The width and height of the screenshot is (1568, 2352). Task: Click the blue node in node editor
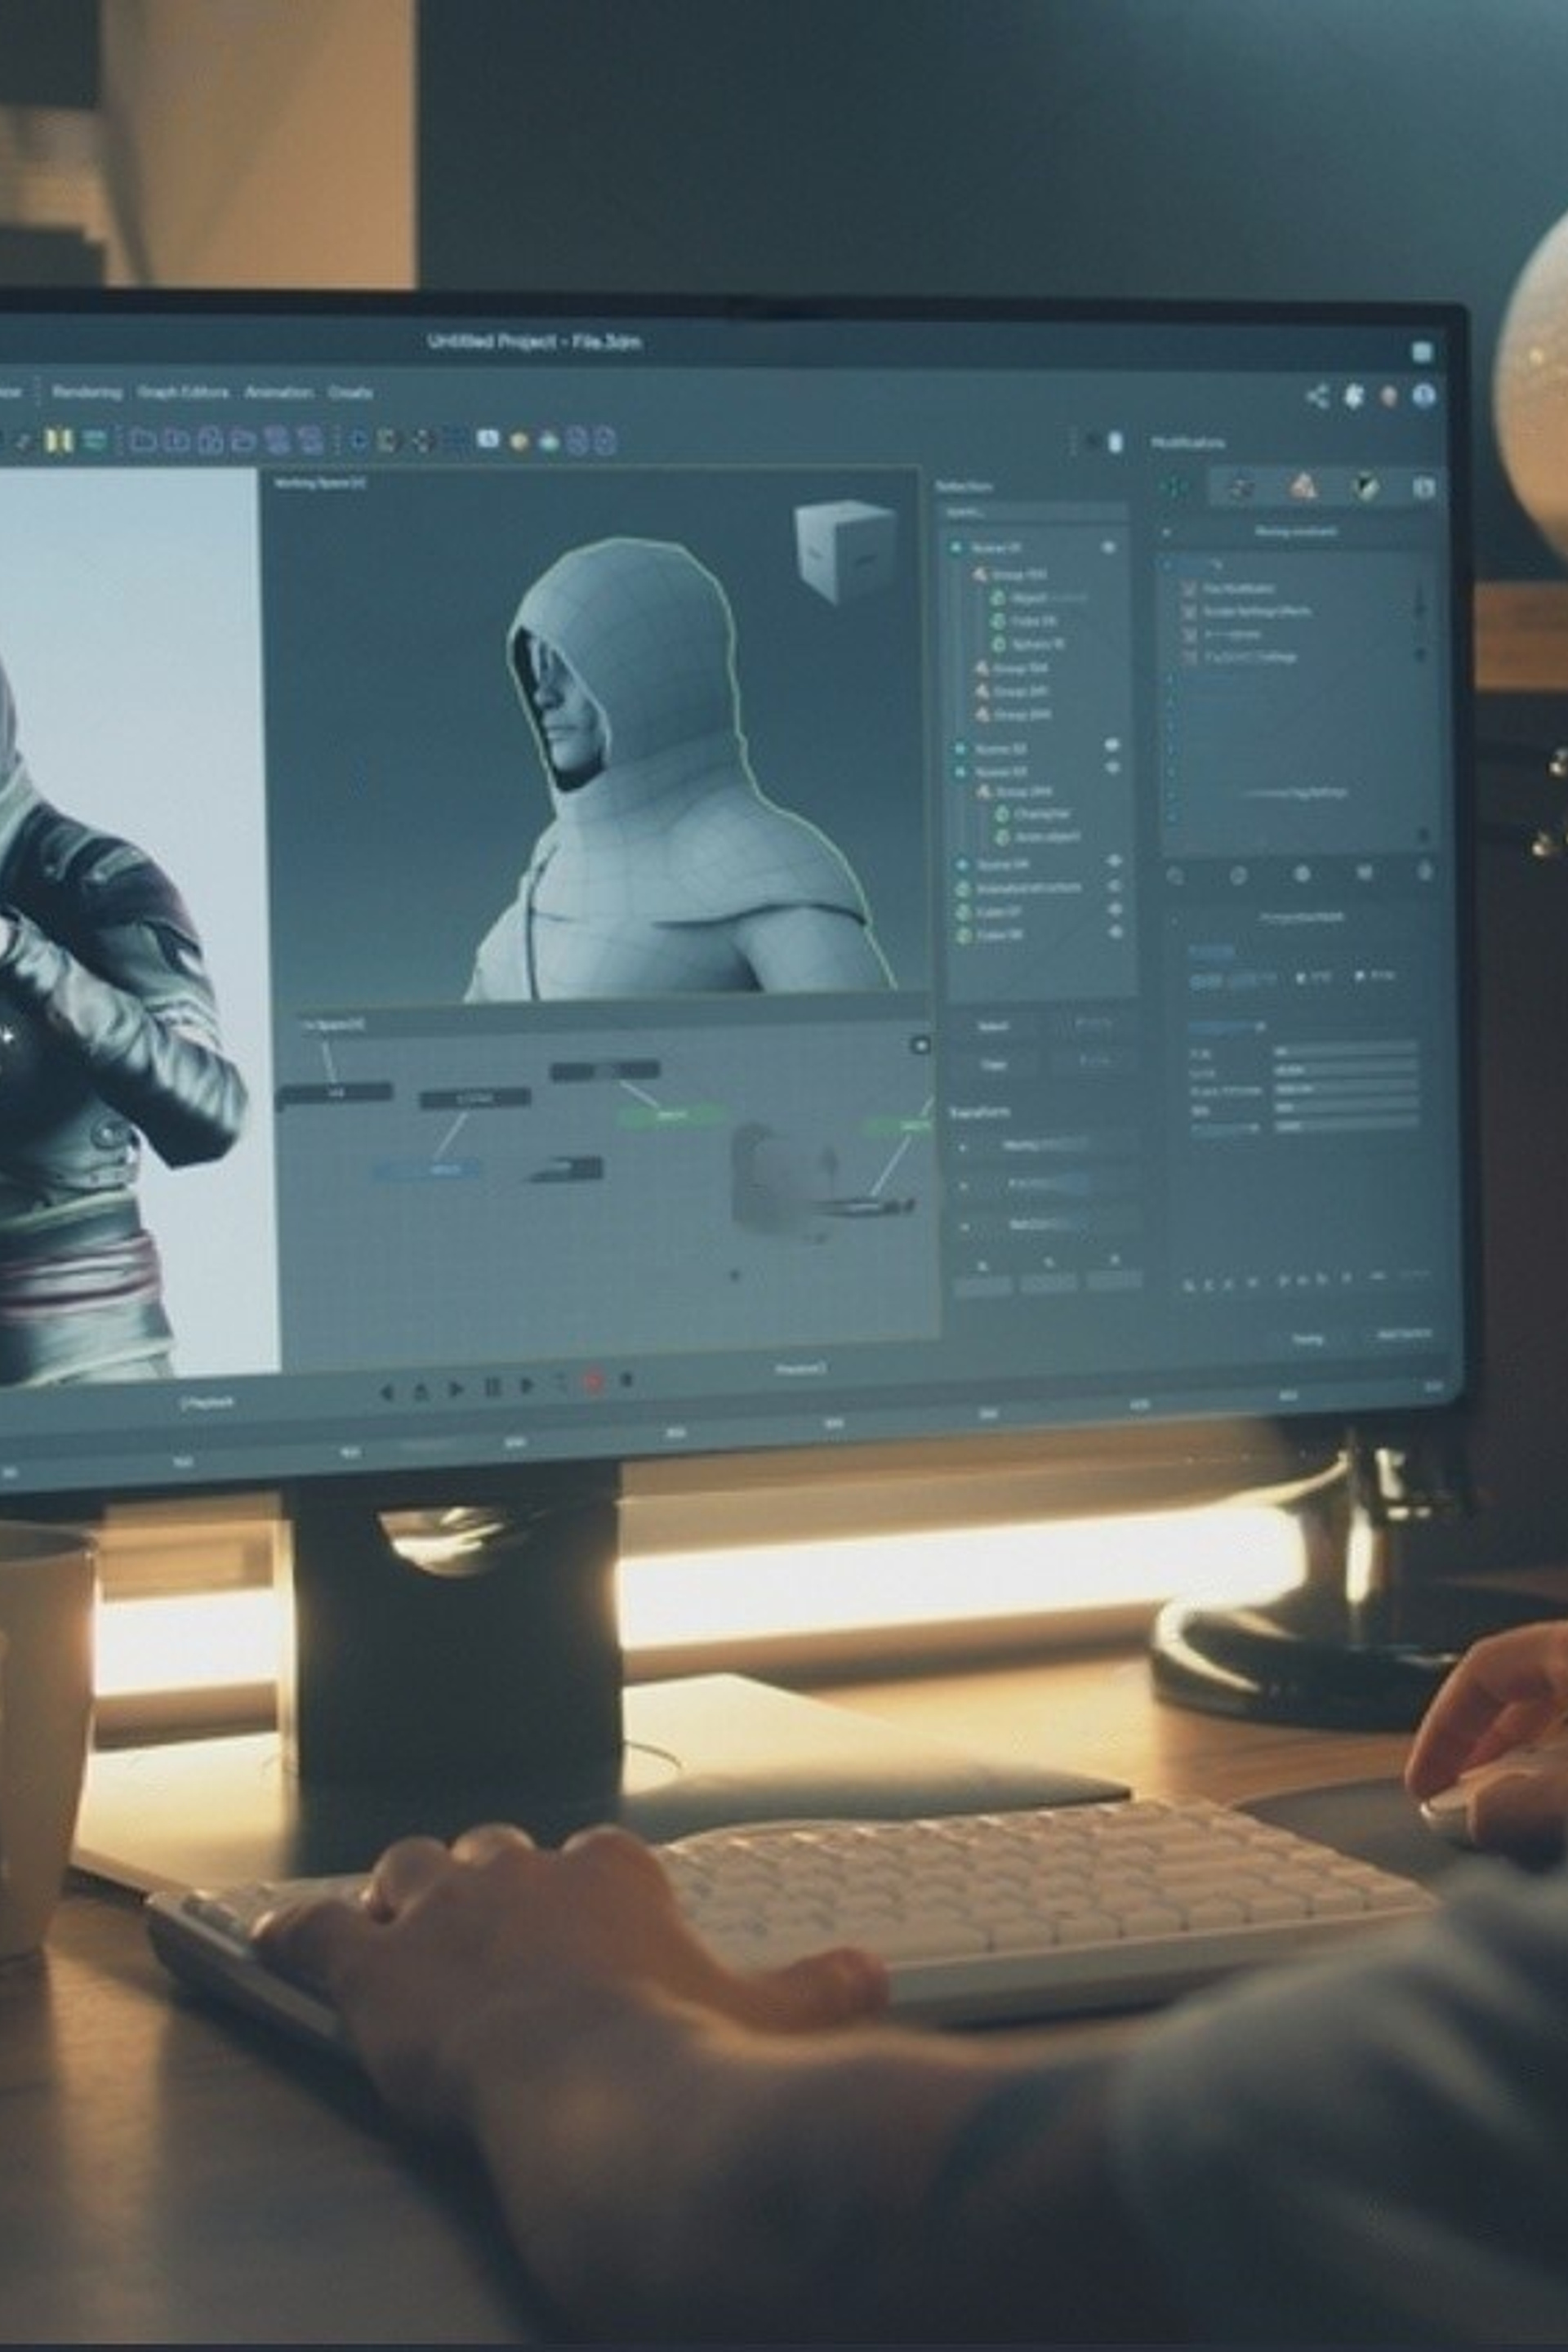(428, 1169)
